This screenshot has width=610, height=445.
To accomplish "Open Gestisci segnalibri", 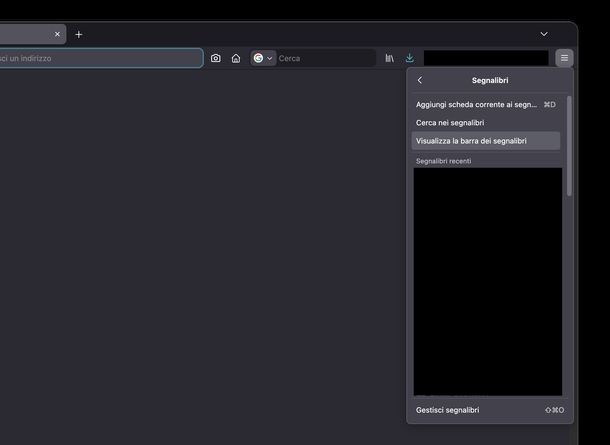I will 489,410.
